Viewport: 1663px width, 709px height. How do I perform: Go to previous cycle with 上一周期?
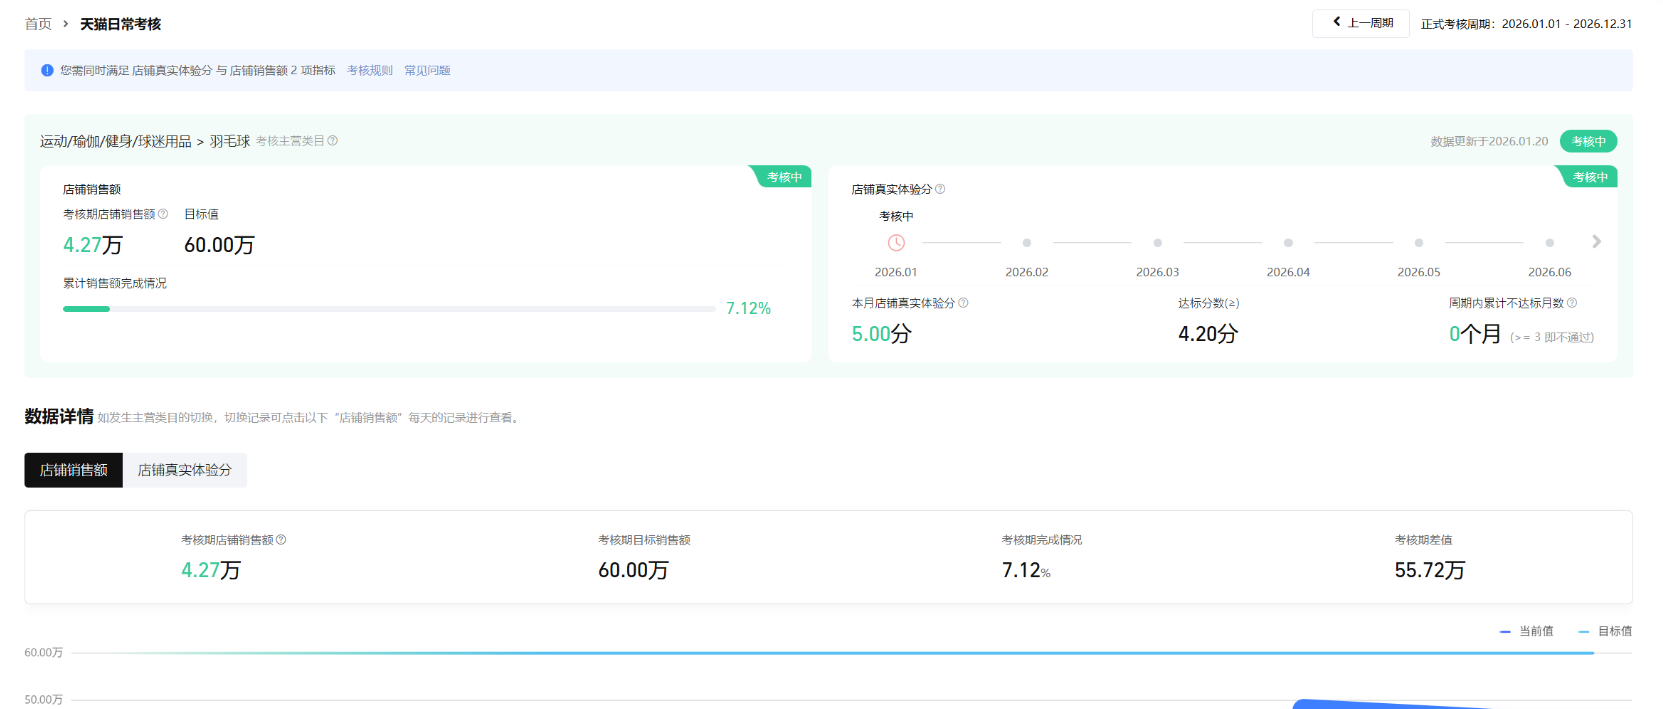[x=1361, y=23]
